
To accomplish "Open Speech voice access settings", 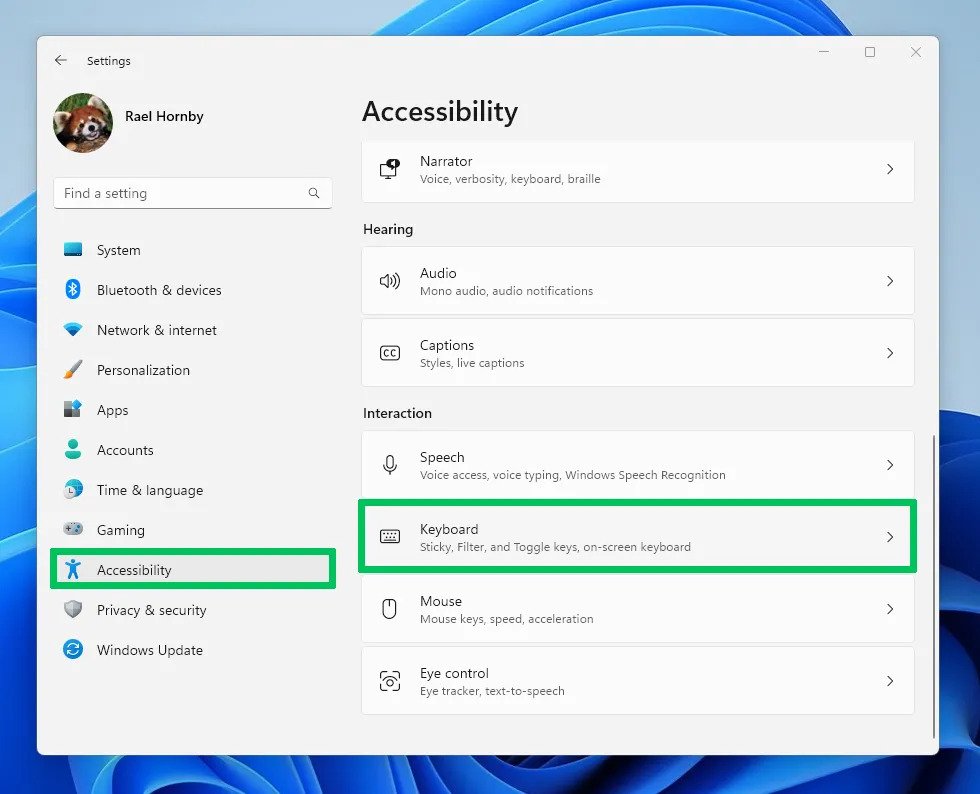I will (x=637, y=465).
